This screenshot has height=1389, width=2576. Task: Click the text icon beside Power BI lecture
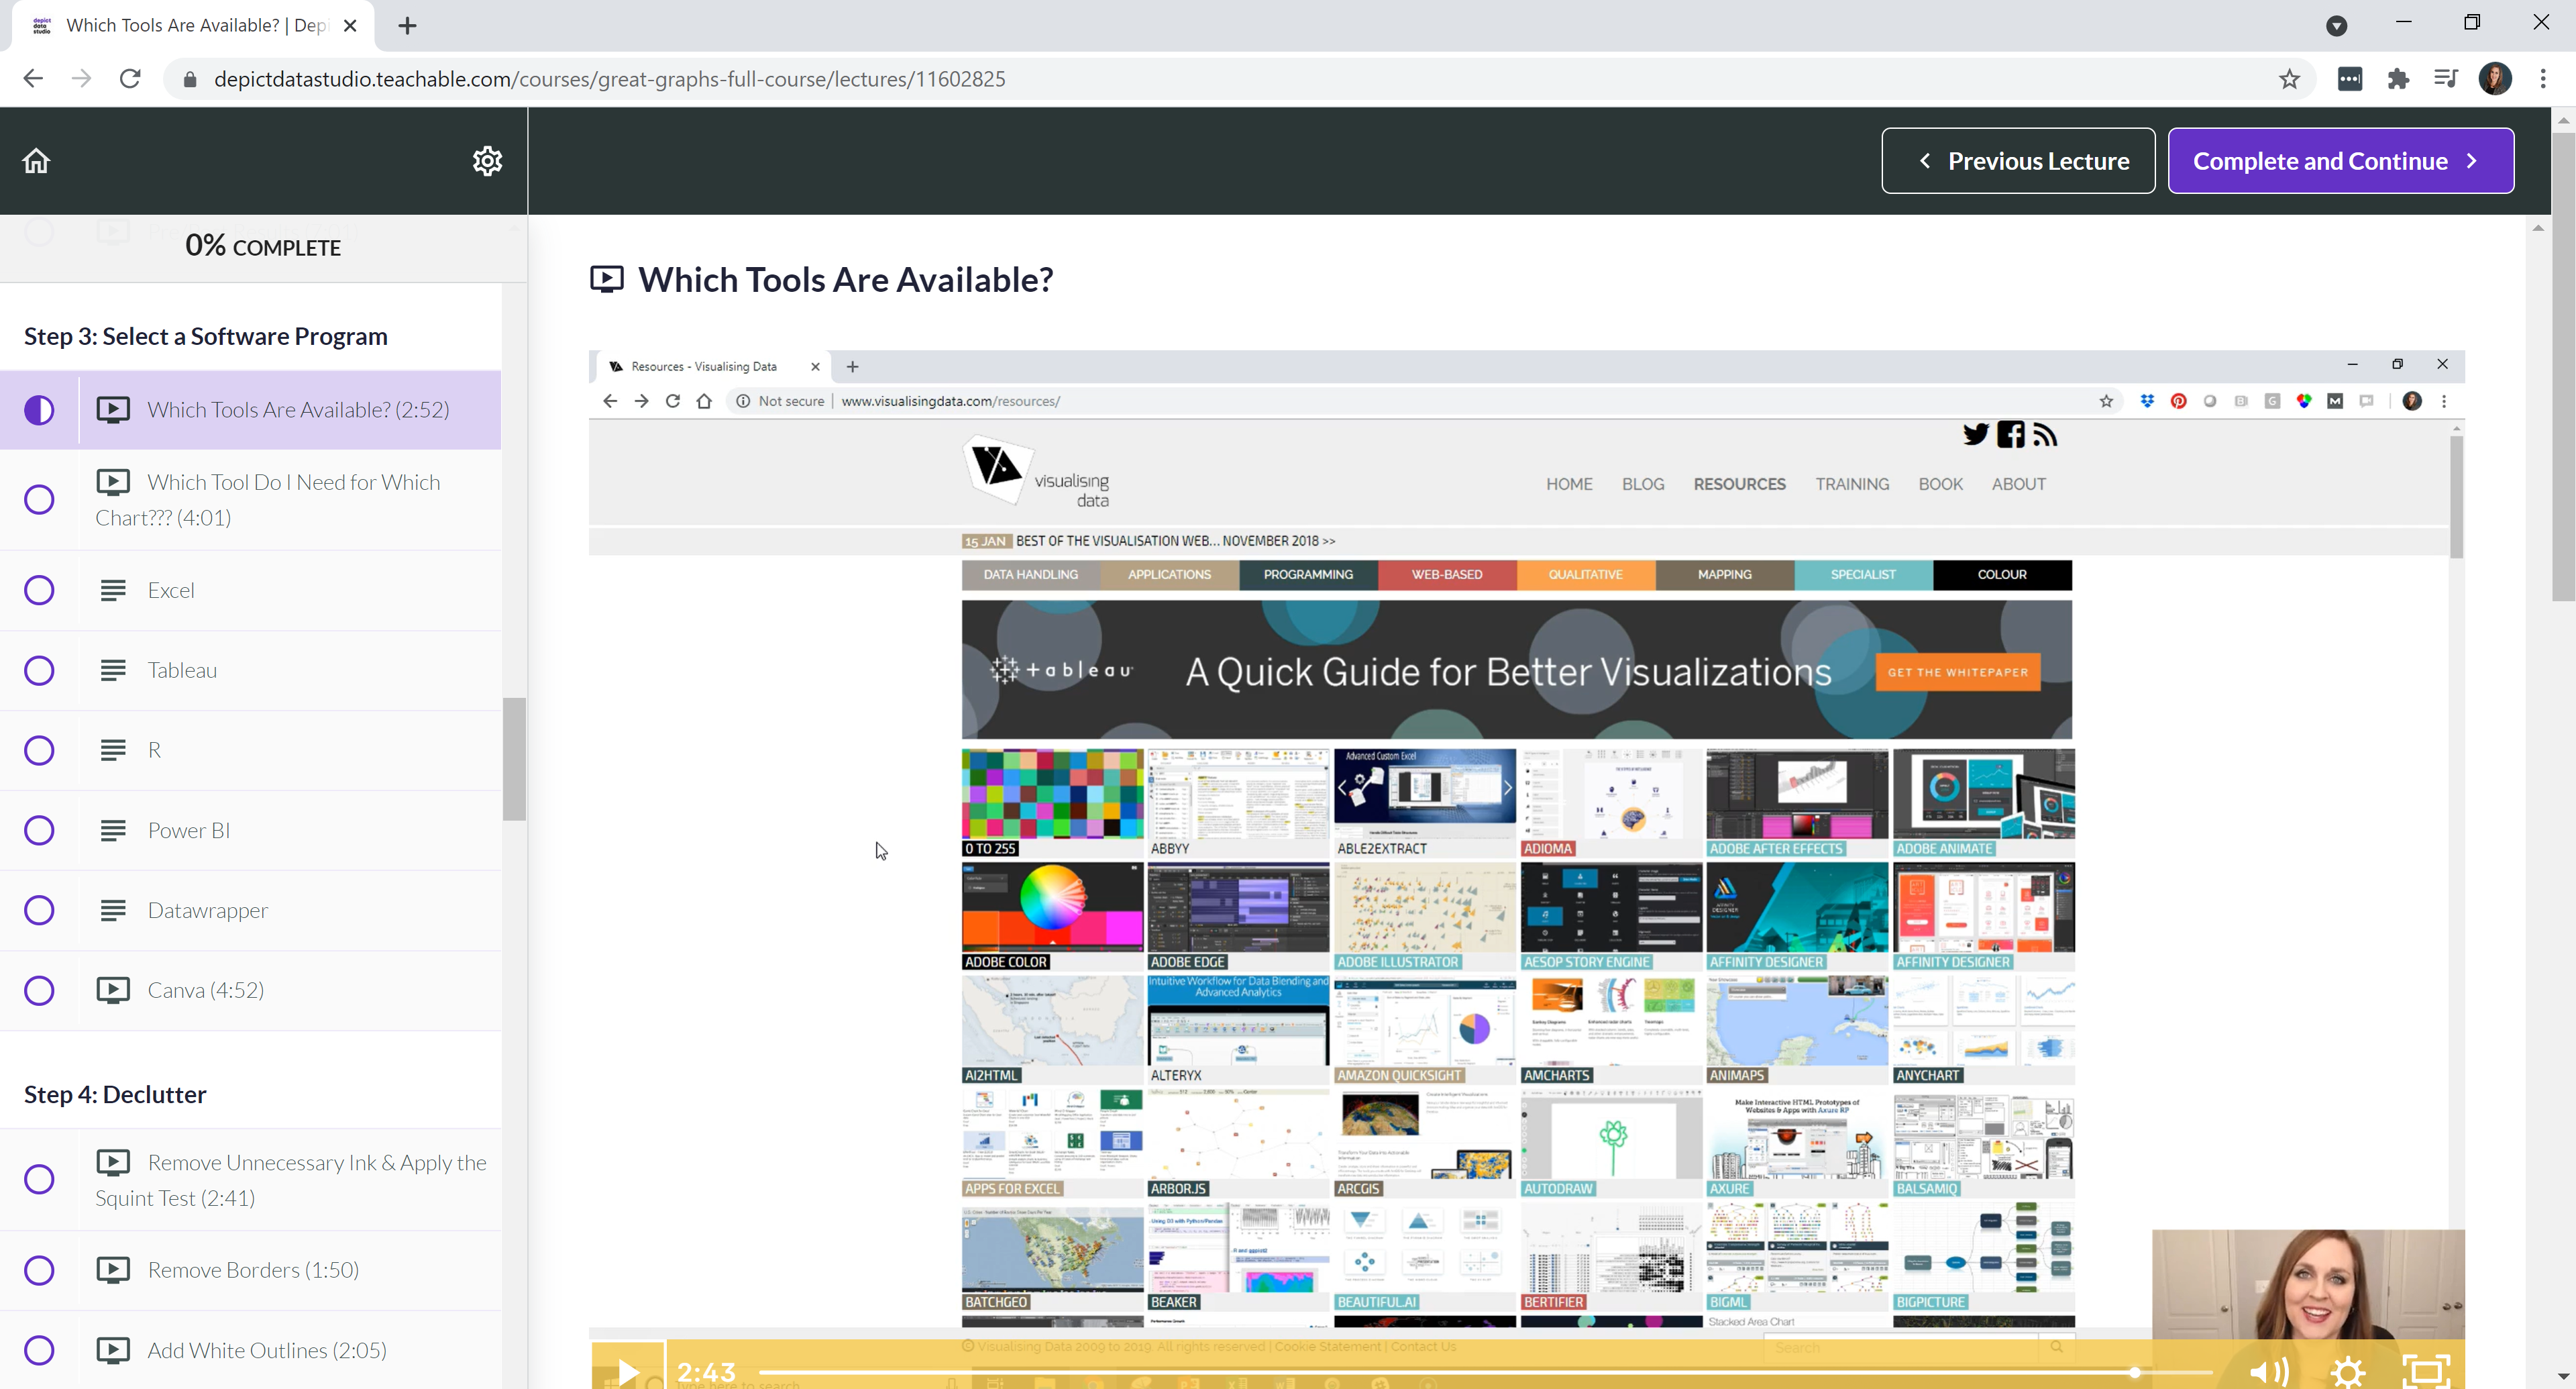[113, 831]
